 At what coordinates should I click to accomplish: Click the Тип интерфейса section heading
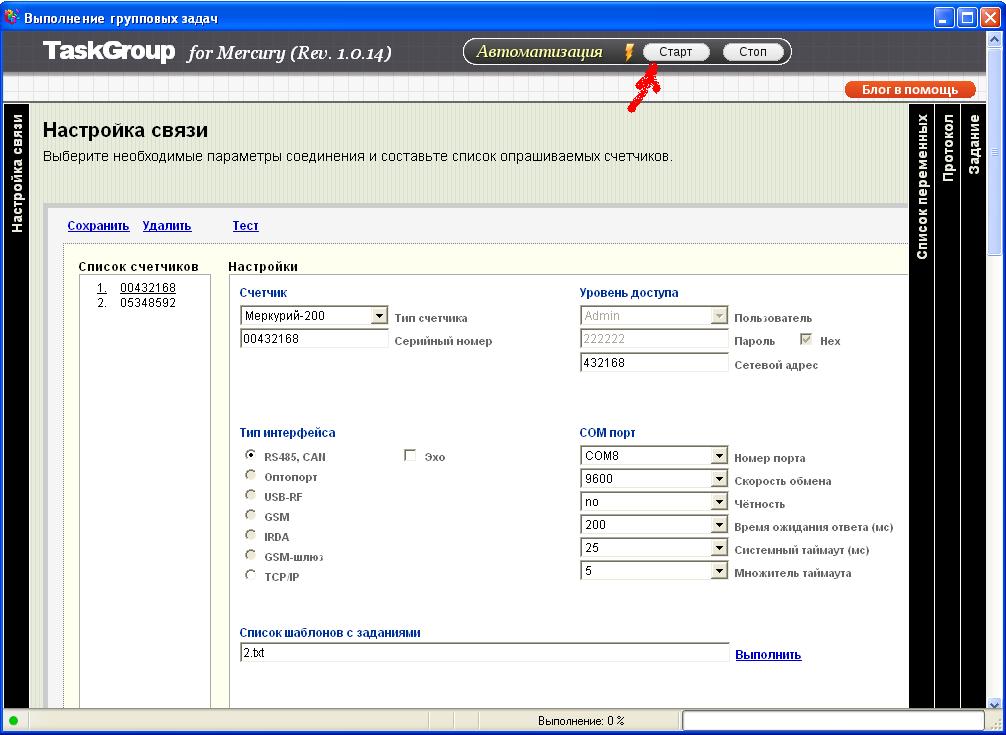287,433
